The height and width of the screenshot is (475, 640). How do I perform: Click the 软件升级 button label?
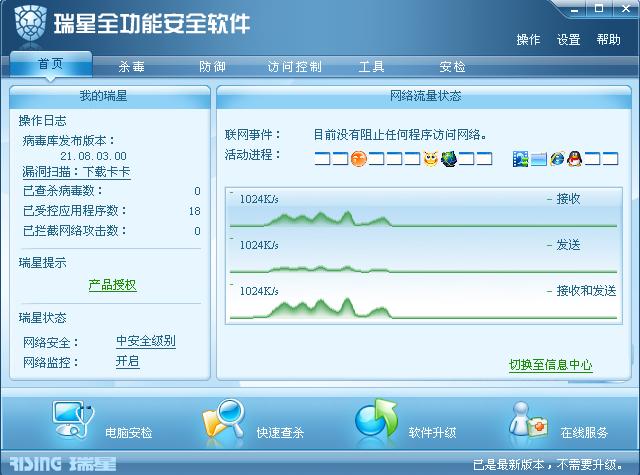click(432, 433)
